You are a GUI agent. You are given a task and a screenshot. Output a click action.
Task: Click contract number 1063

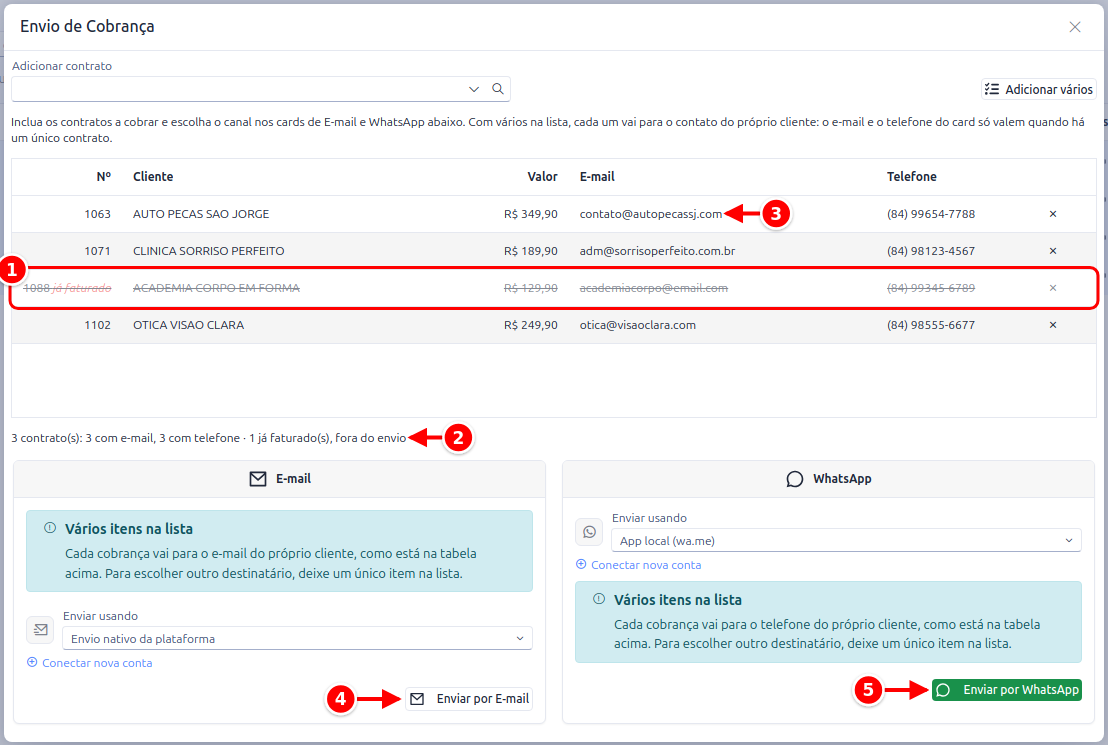pos(98,214)
